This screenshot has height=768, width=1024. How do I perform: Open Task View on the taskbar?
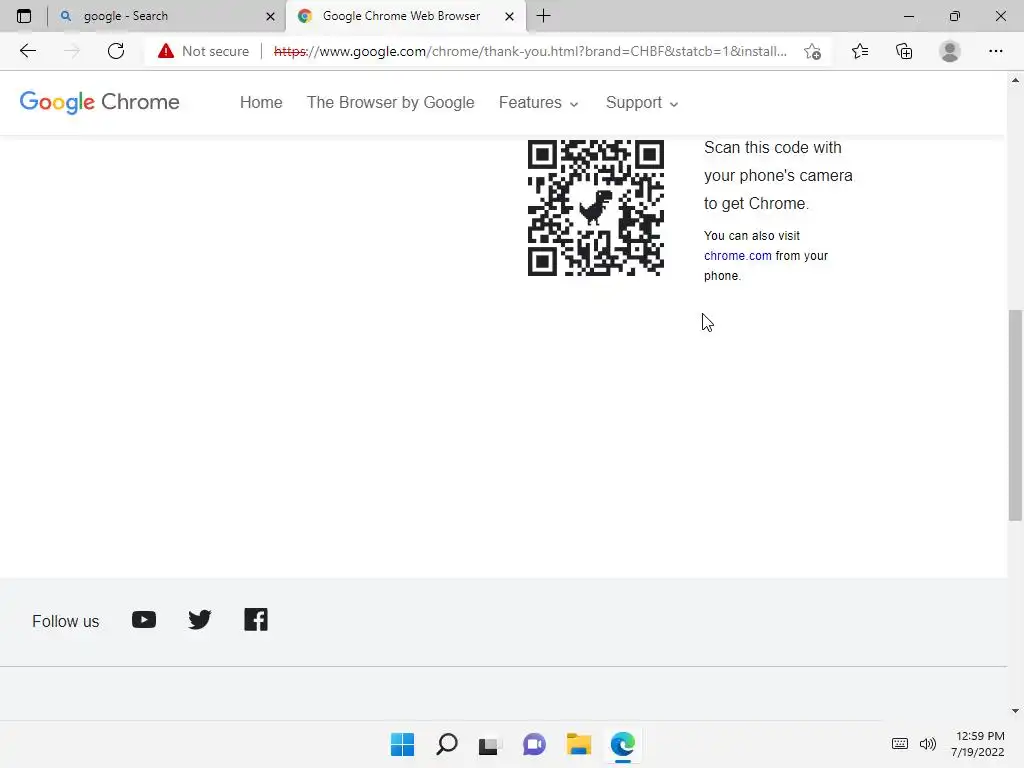[x=490, y=744]
